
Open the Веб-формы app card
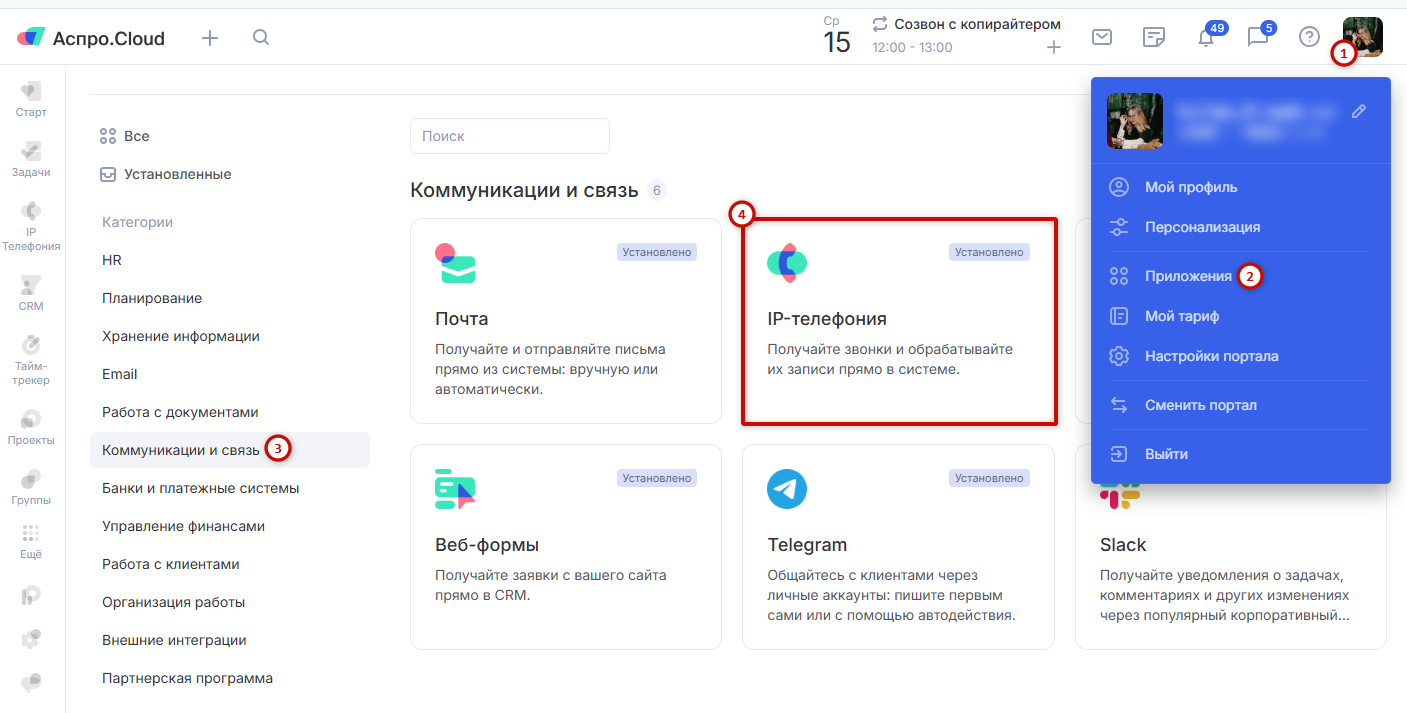(x=566, y=547)
